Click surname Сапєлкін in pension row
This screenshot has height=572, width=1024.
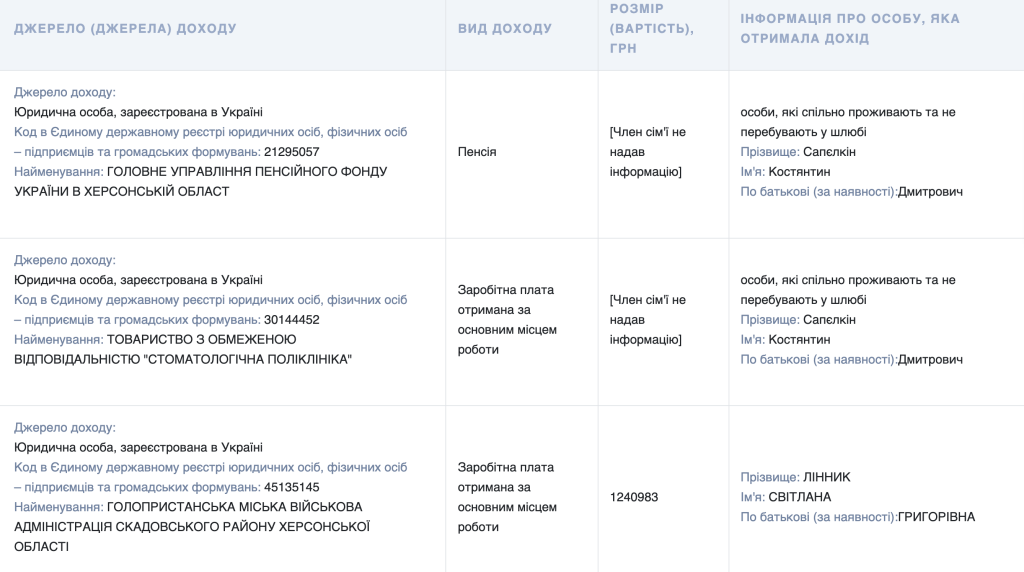coord(829,152)
